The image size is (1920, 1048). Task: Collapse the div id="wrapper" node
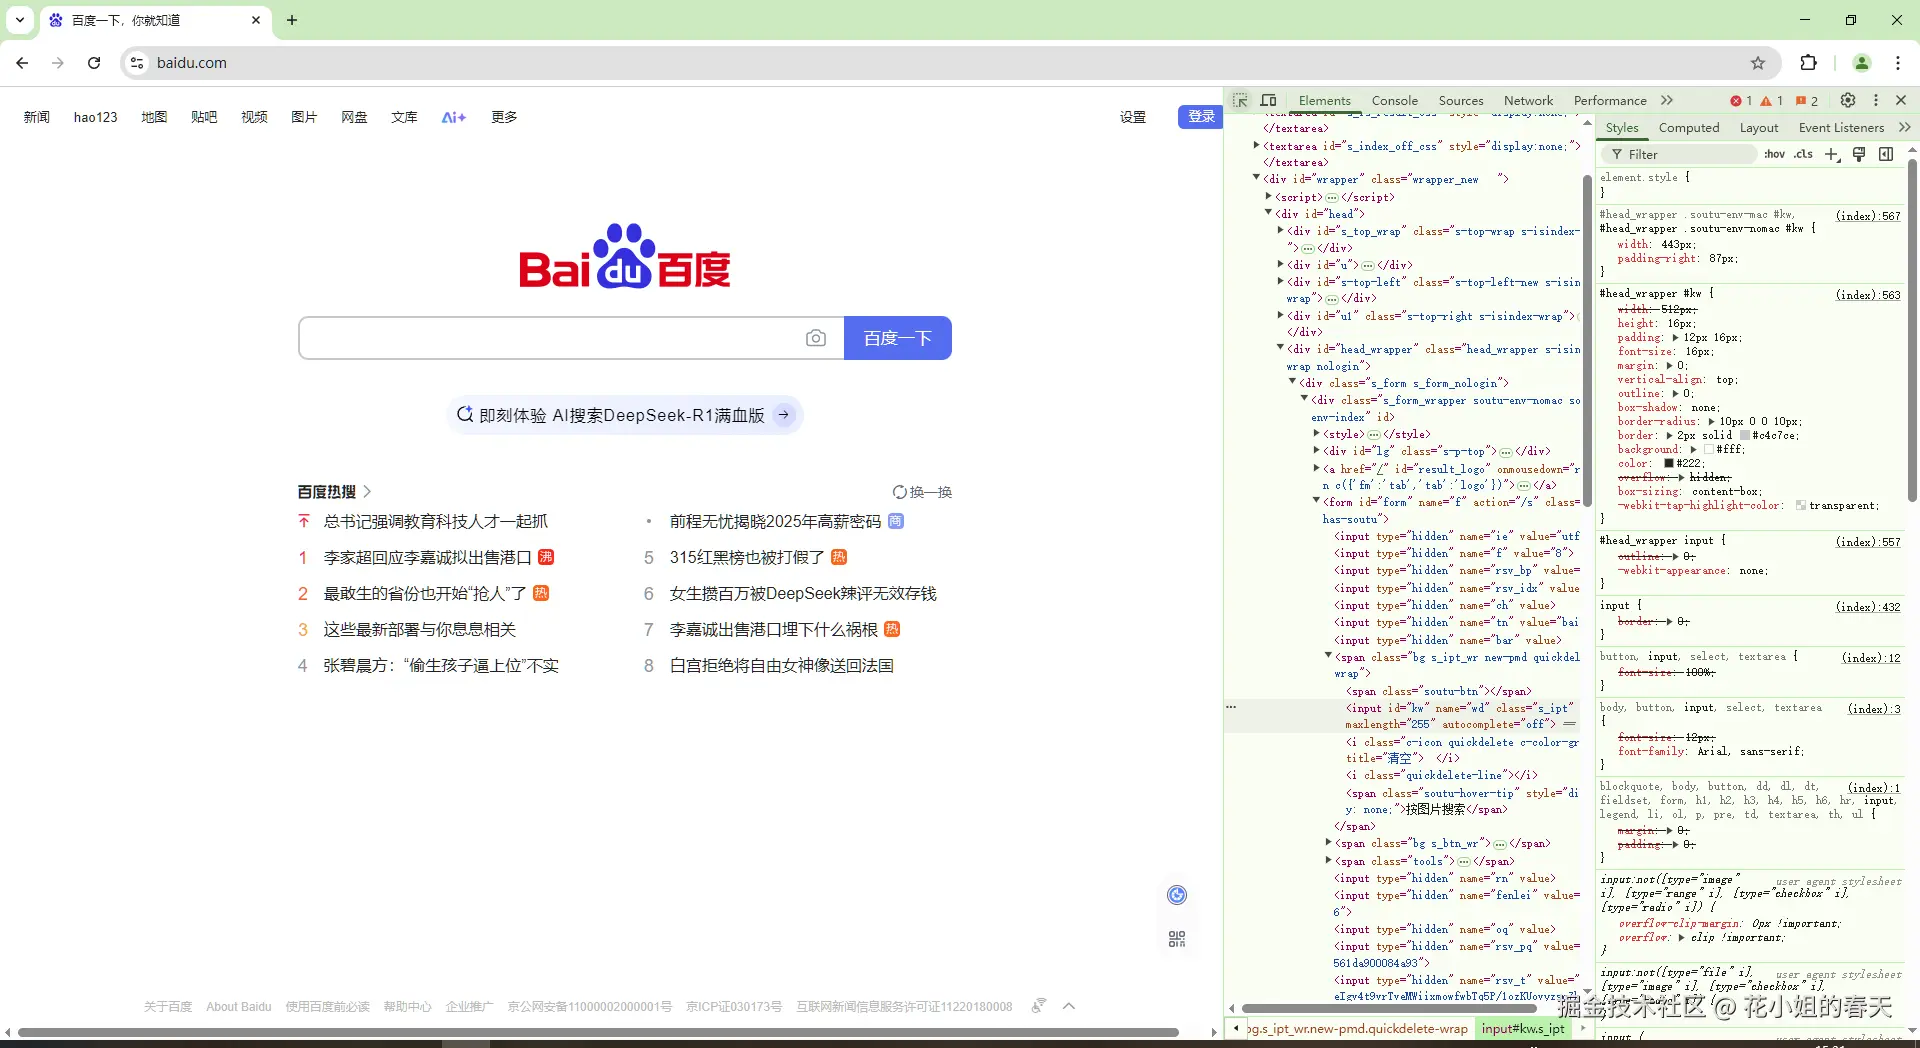click(1257, 178)
